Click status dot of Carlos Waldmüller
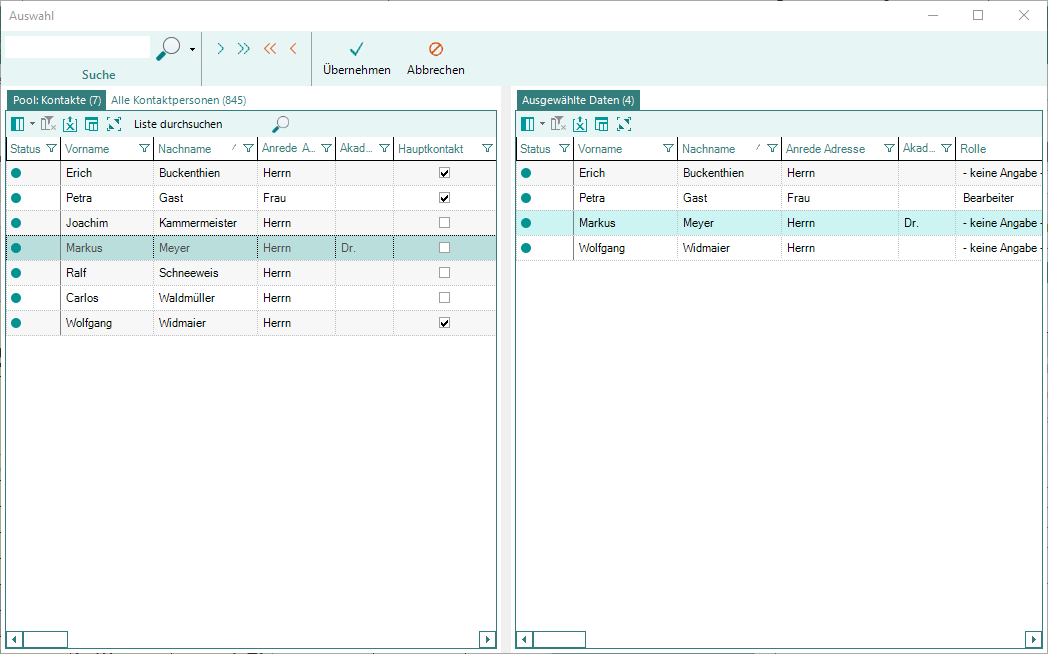Screen dimensions: 1048x654 click(16, 298)
